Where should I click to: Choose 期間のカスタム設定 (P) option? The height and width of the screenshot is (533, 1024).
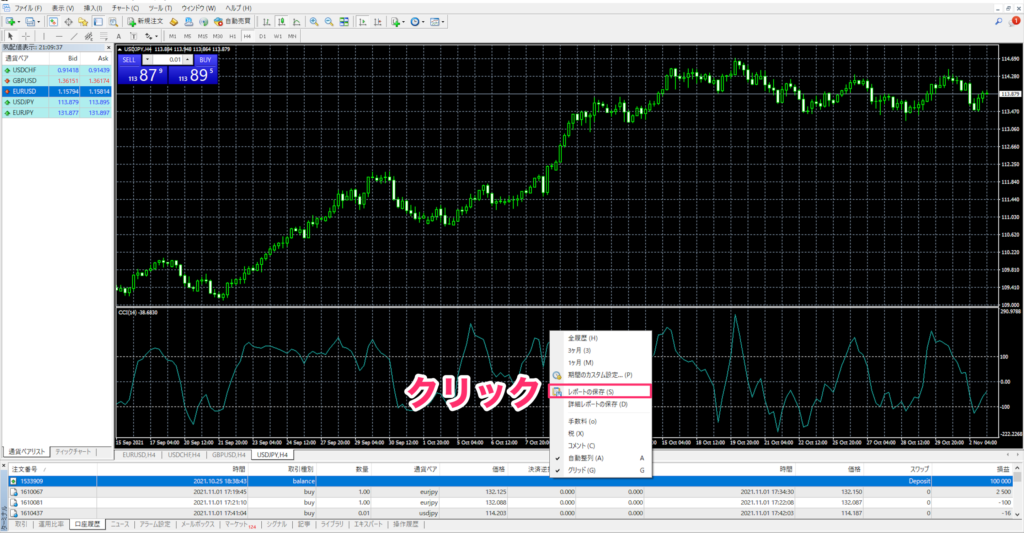pos(600,375)
